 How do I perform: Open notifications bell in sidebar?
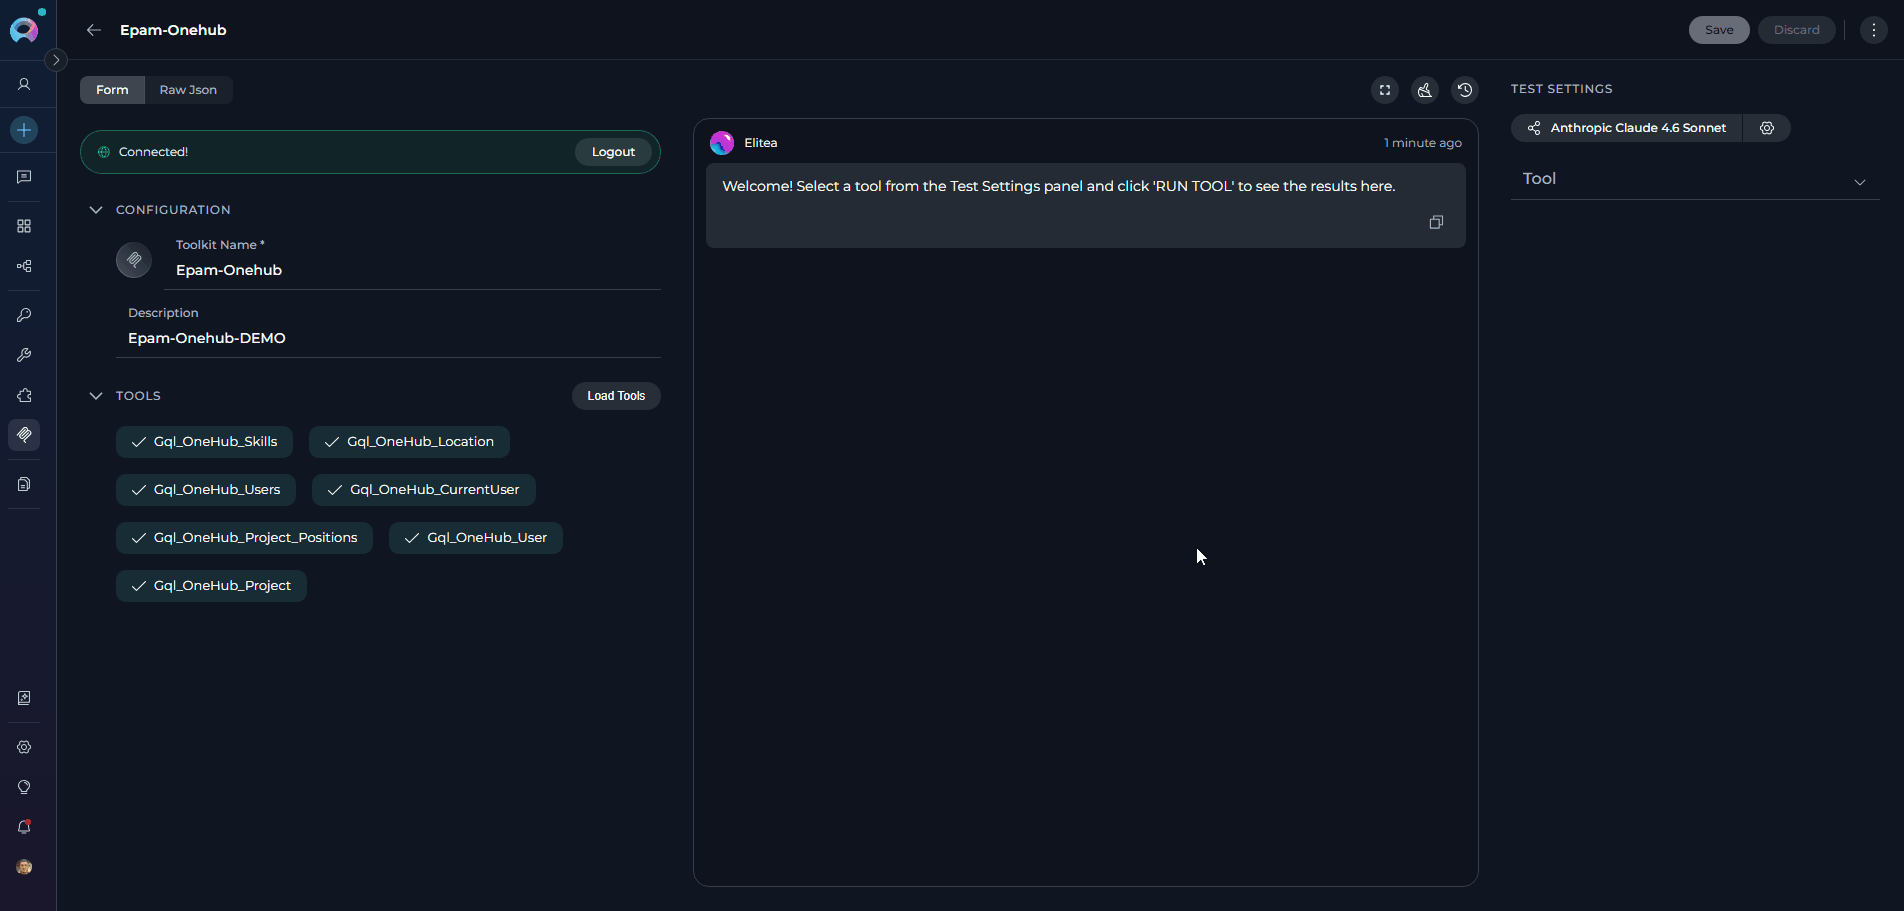click(x=24, y=827)
